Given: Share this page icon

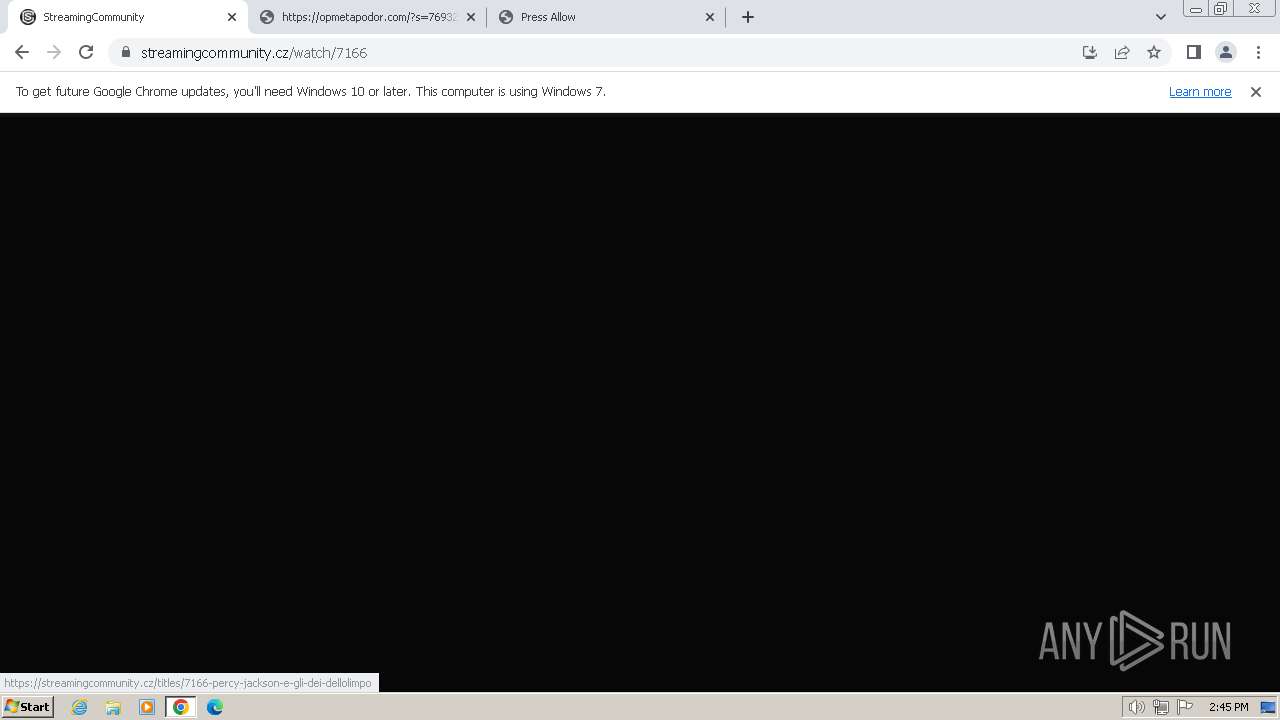Looking at the screenshot, I should tap(1122, 52).
